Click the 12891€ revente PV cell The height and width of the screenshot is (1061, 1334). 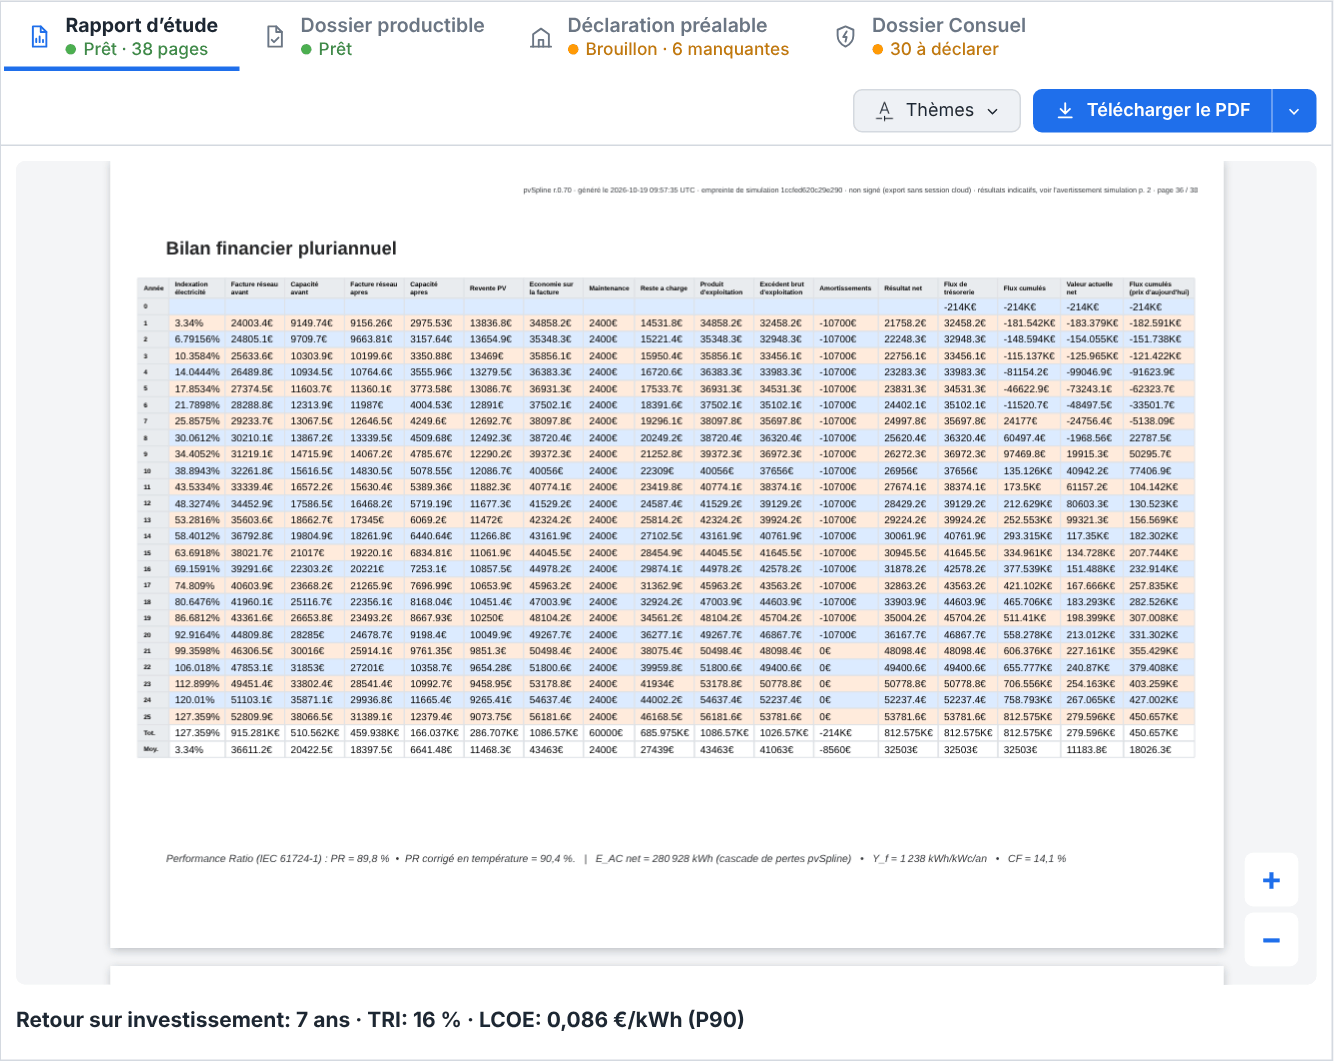click(495, 405)
